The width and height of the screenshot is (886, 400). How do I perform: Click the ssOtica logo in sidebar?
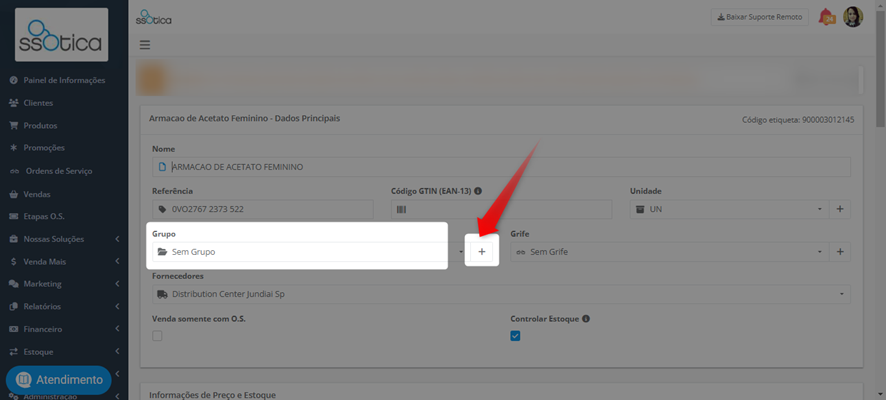click(x=61, y=35)
